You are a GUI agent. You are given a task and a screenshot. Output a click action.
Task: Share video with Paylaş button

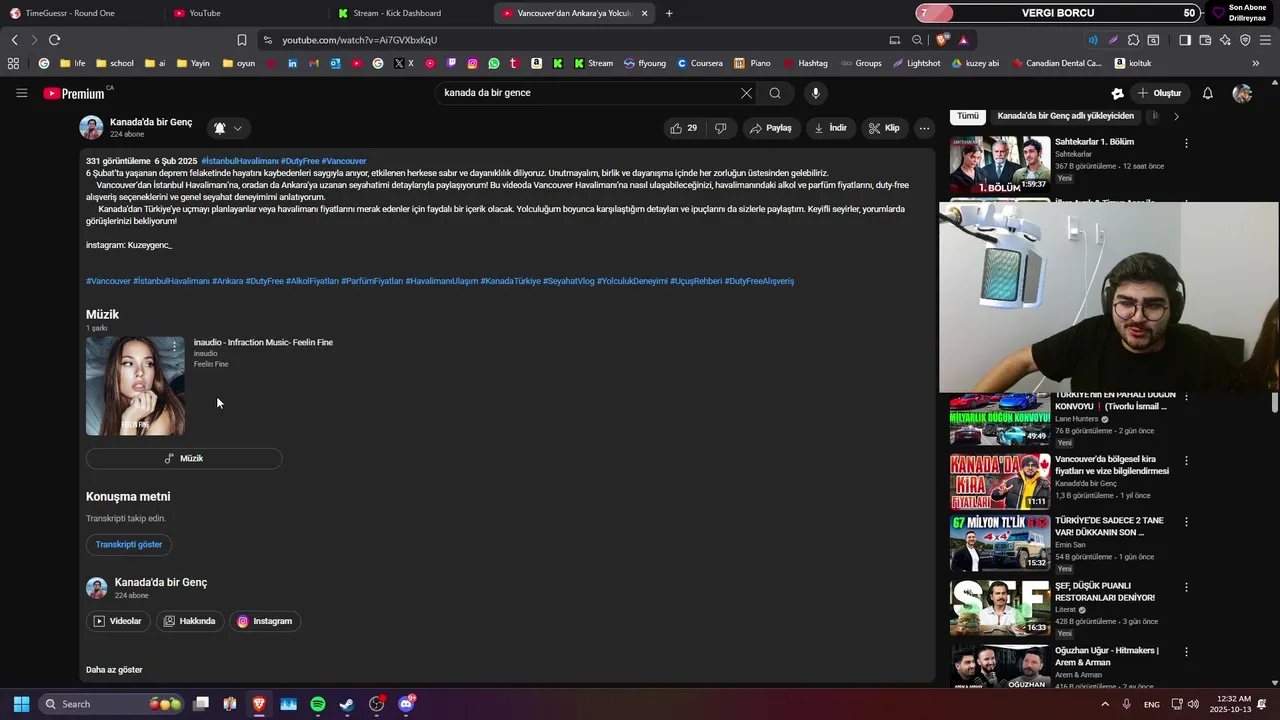[x=771, y=128]
